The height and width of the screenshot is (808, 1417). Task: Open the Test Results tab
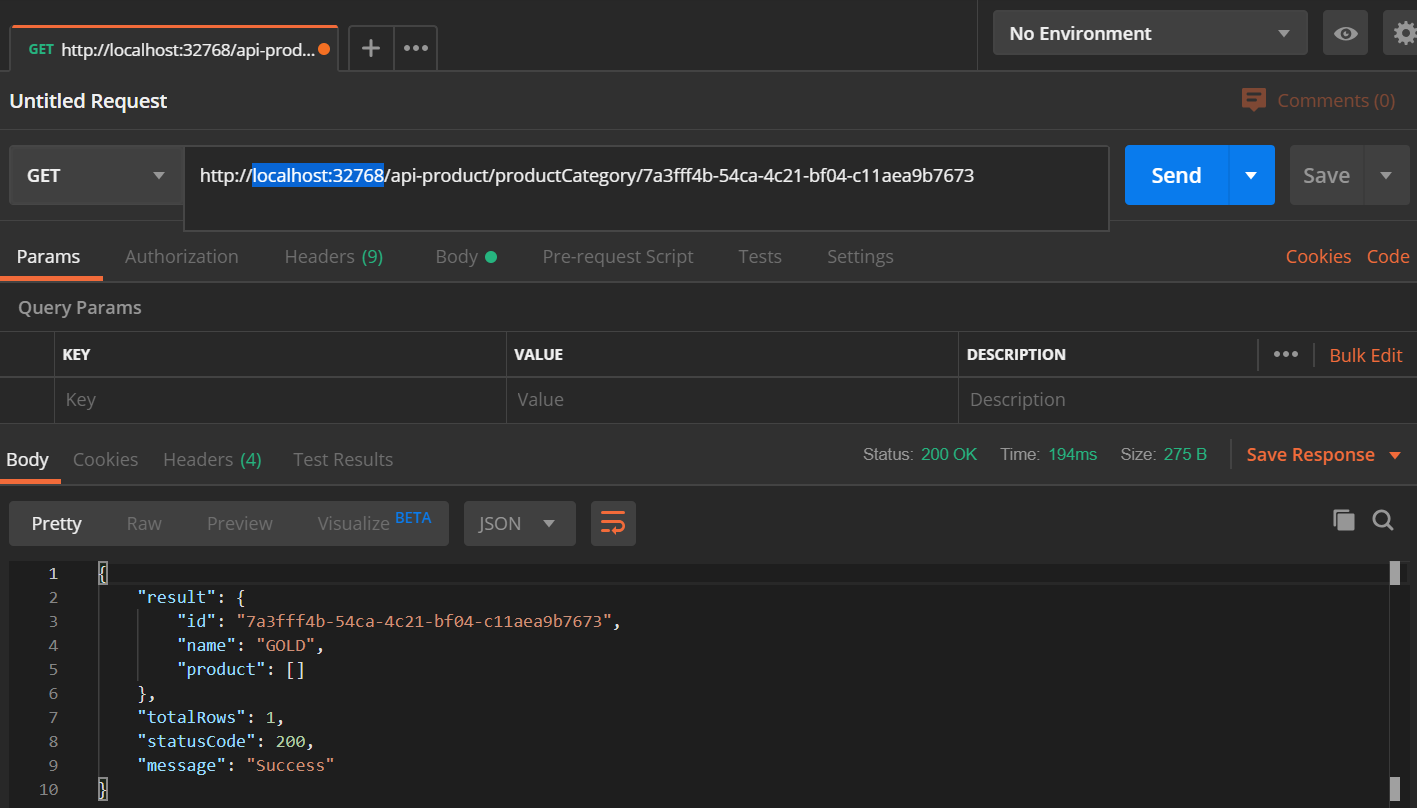[x=343, y=460]
